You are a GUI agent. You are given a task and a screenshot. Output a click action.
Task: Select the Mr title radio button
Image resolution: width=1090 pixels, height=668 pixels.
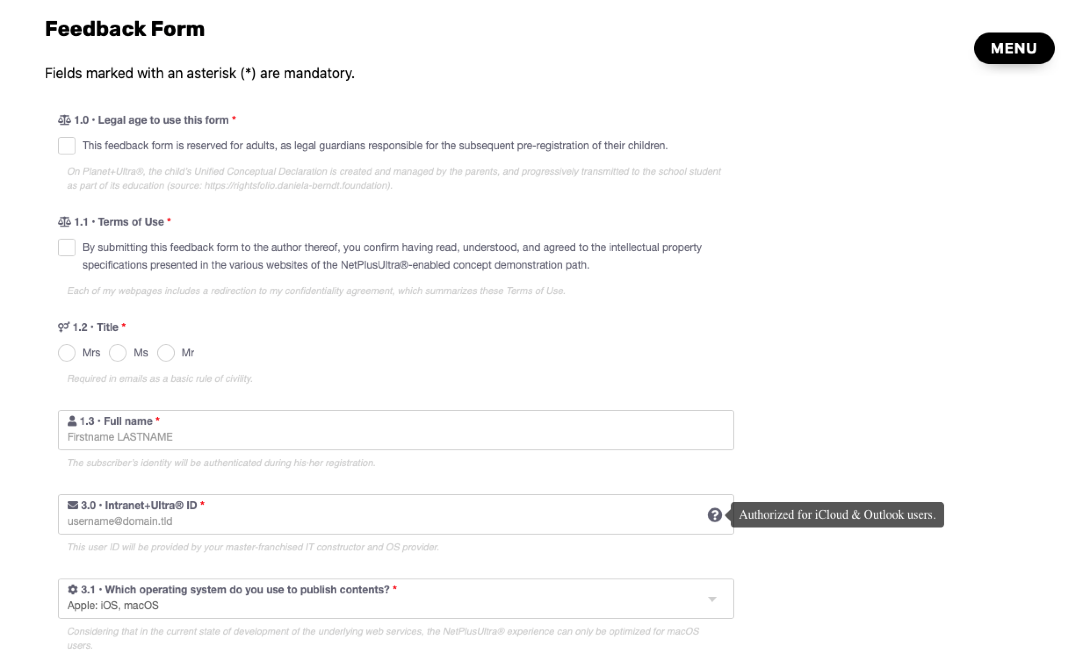pos(167,353)
